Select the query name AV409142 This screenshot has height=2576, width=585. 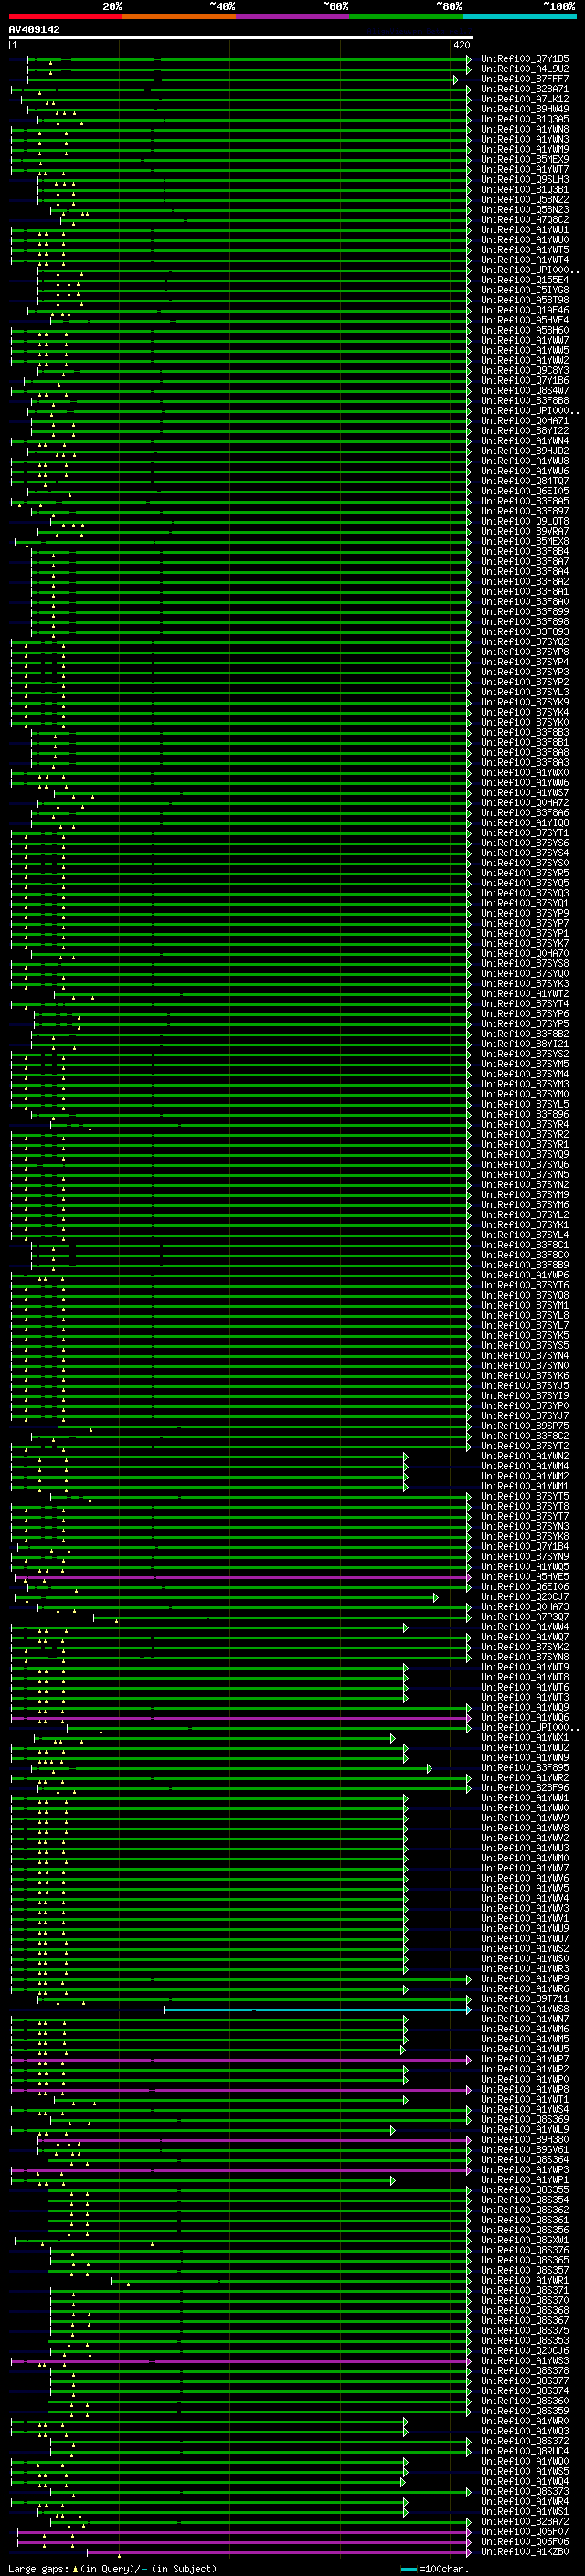(34, 29)
